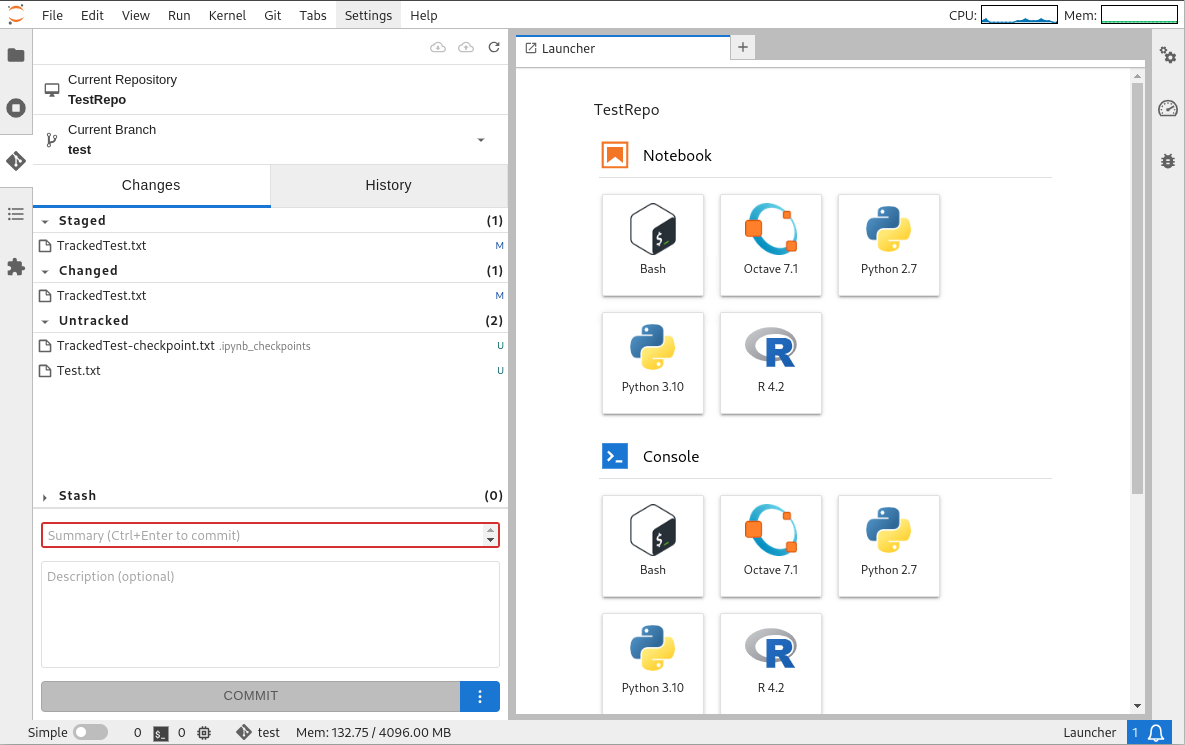The height and width of the screenshot is (745, 1186).
Task: Click the Git push cloud icon
Action: [466, 48]
